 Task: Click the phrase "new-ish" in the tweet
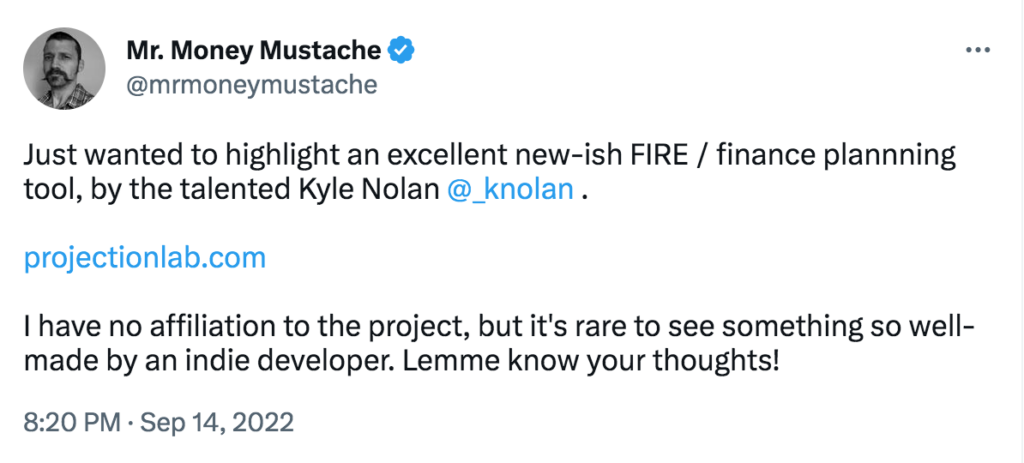tap(607, 156)
